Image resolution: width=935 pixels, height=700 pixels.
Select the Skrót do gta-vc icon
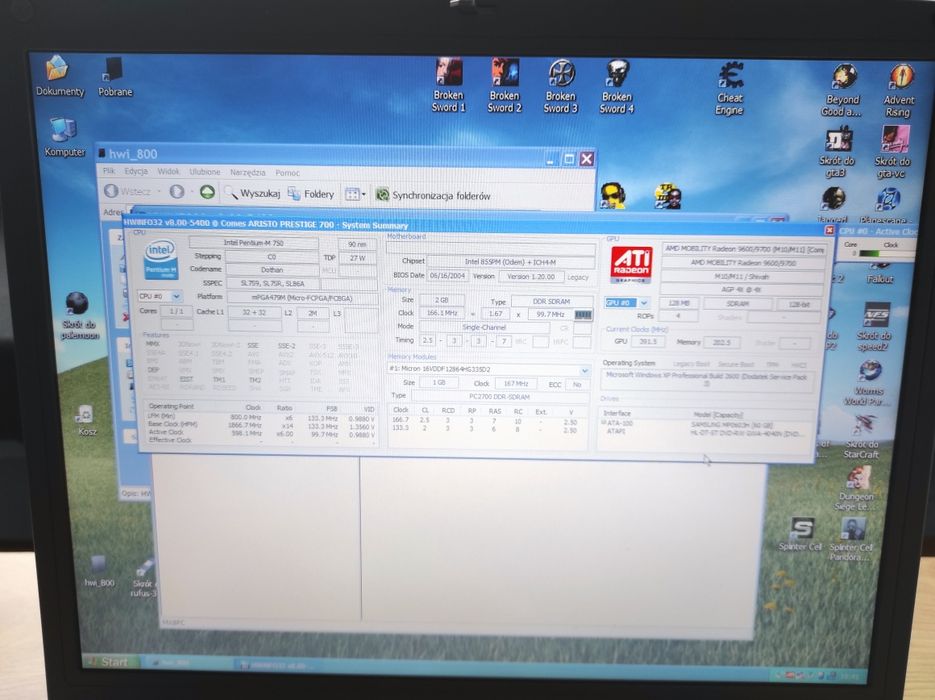click(893, 152)
